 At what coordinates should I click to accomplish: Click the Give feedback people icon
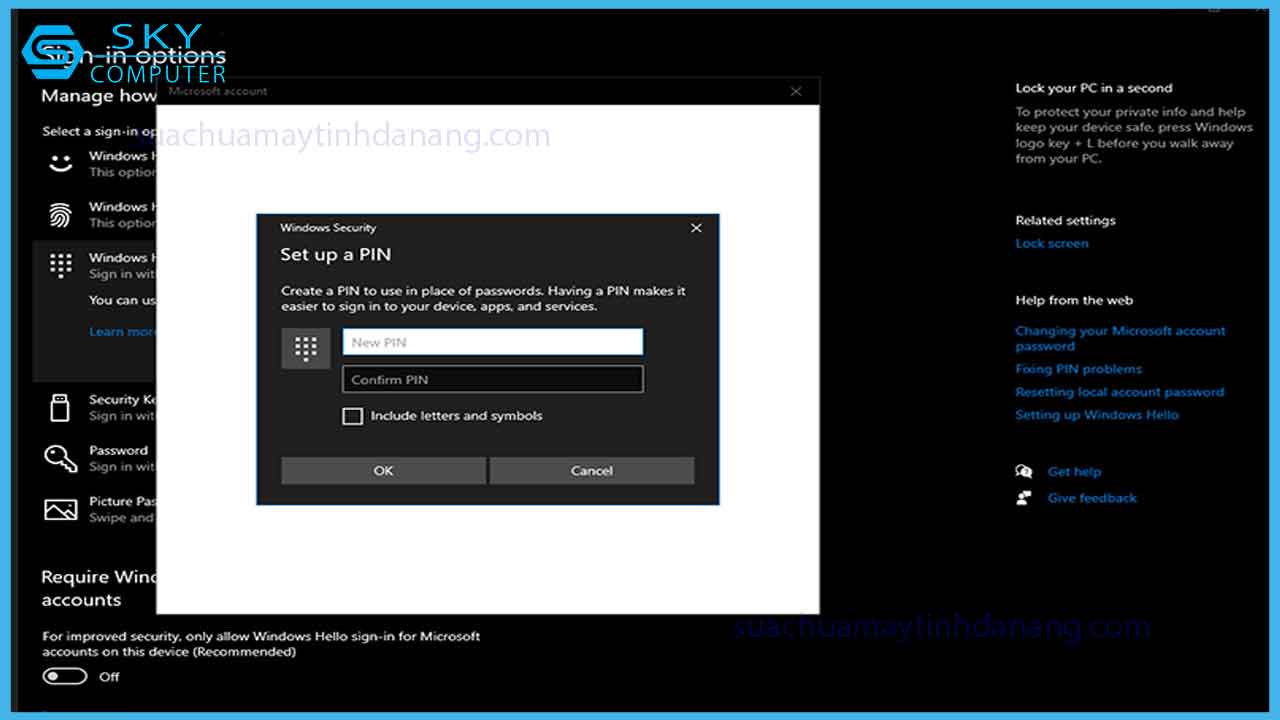tap(1024, 497)
